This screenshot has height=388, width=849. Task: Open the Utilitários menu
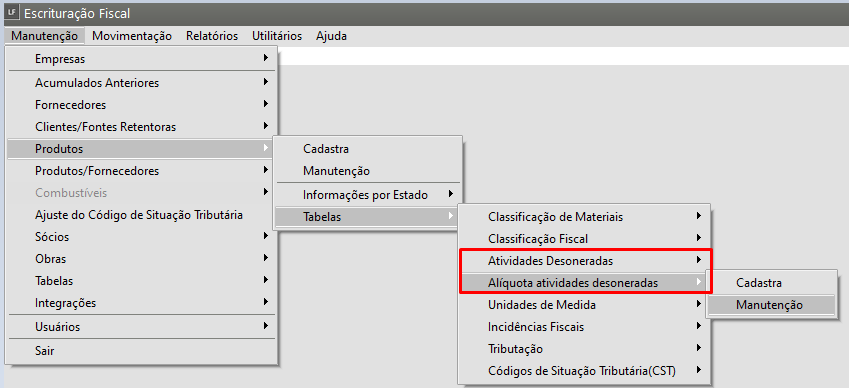click(277, 36)
